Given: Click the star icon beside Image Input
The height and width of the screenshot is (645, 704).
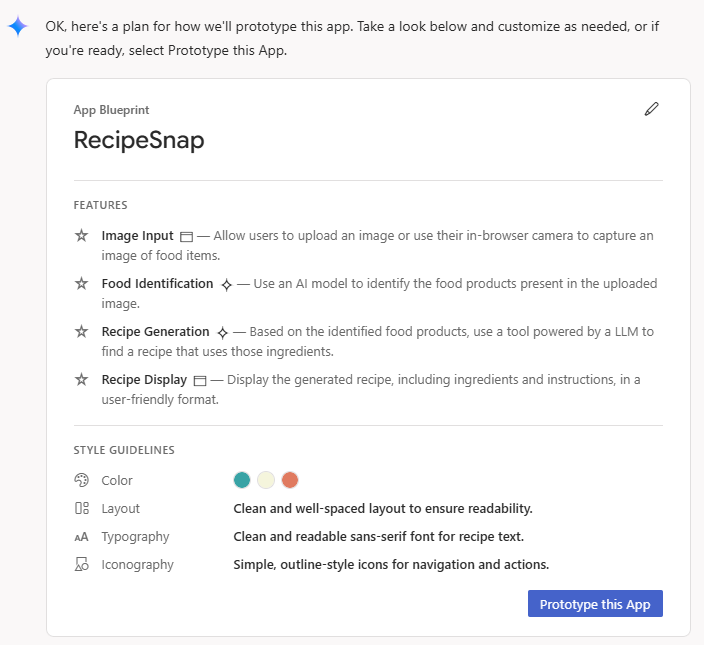Looking at the screenshot, I should click(82, 236).
